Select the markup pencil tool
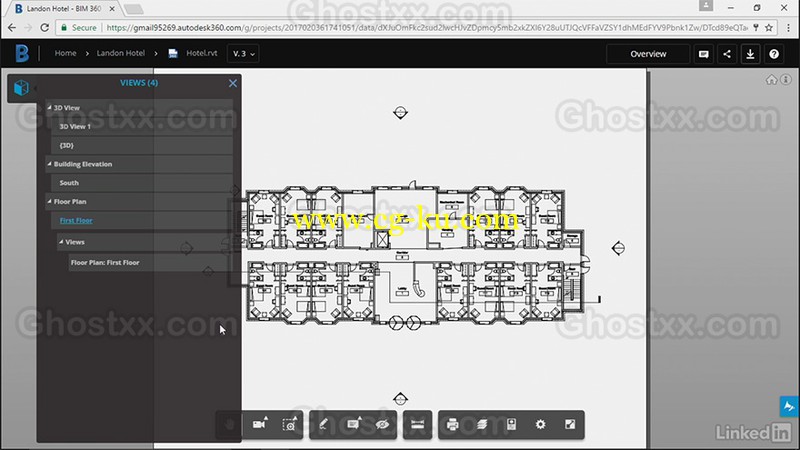Image resolution: width=800 pixels, height=450 pixels. [x=323, y=424]
